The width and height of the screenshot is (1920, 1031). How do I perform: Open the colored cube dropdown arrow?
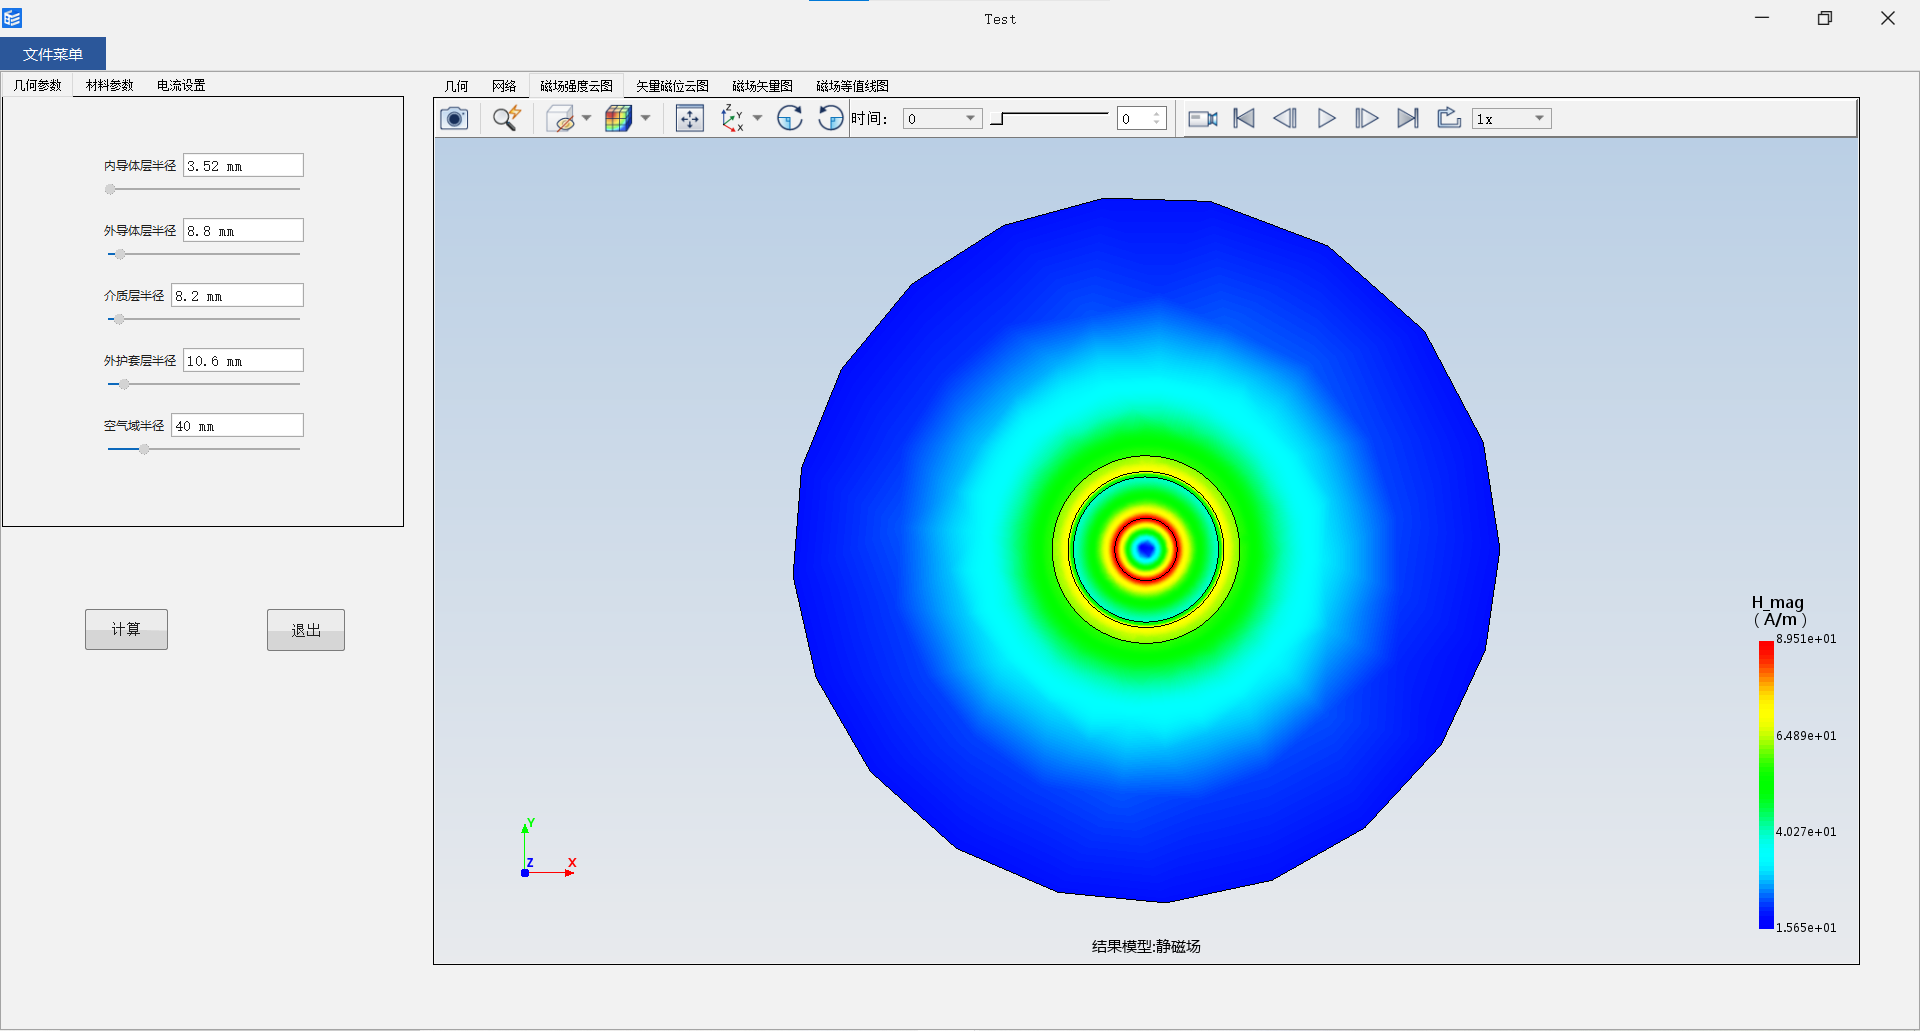coord(646,119)
